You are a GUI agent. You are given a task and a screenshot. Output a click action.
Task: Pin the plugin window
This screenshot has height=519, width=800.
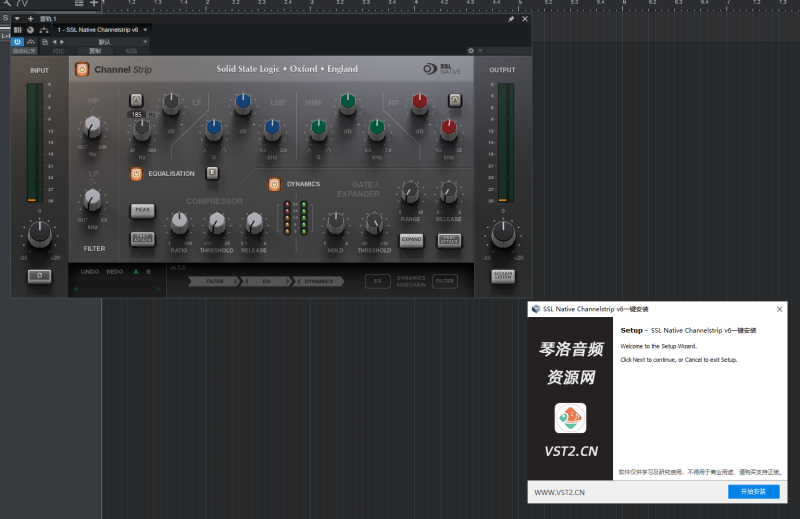click(511, 19)
